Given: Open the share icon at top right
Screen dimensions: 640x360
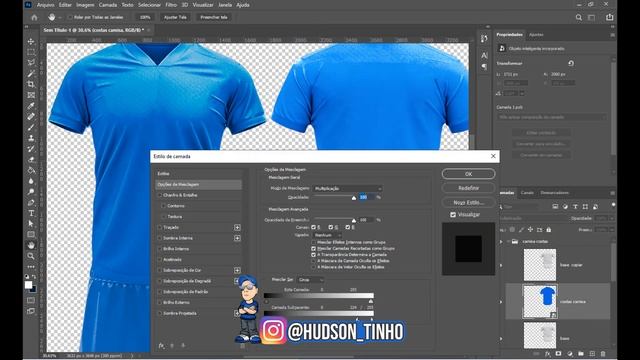Looking at the screenshot, I should (x=610, y=17).
